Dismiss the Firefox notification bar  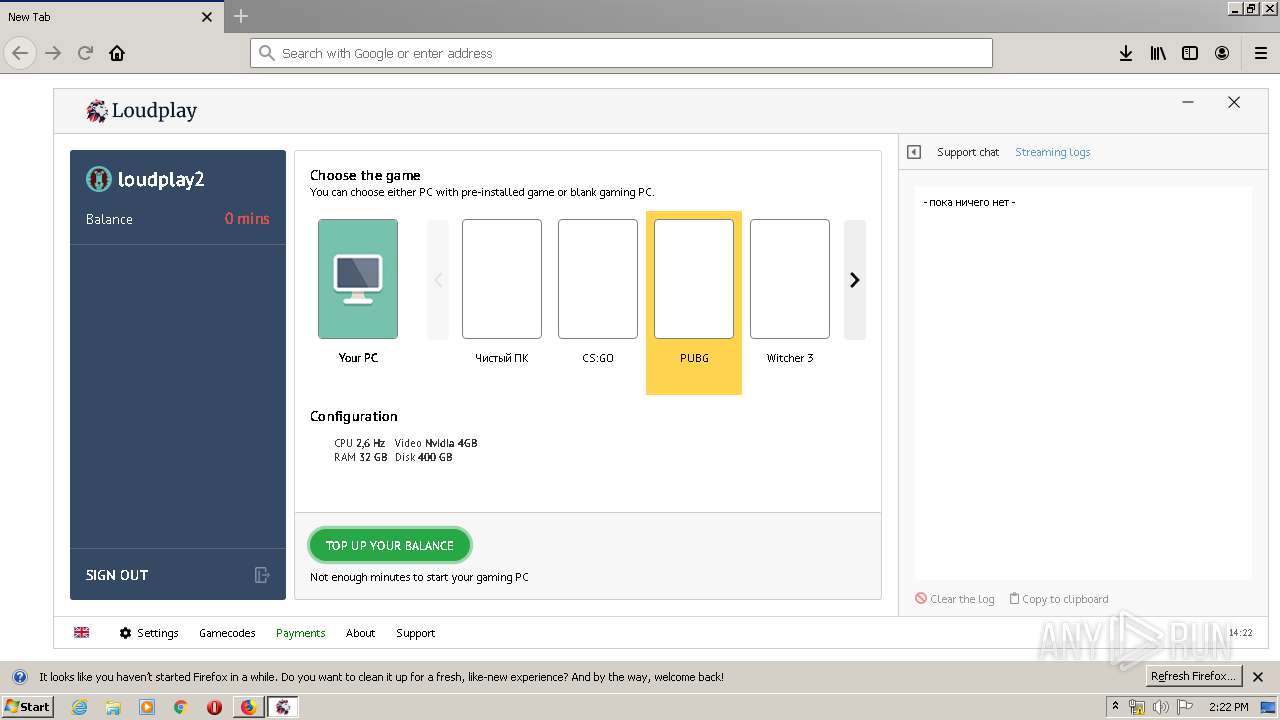pos(1258,677)
